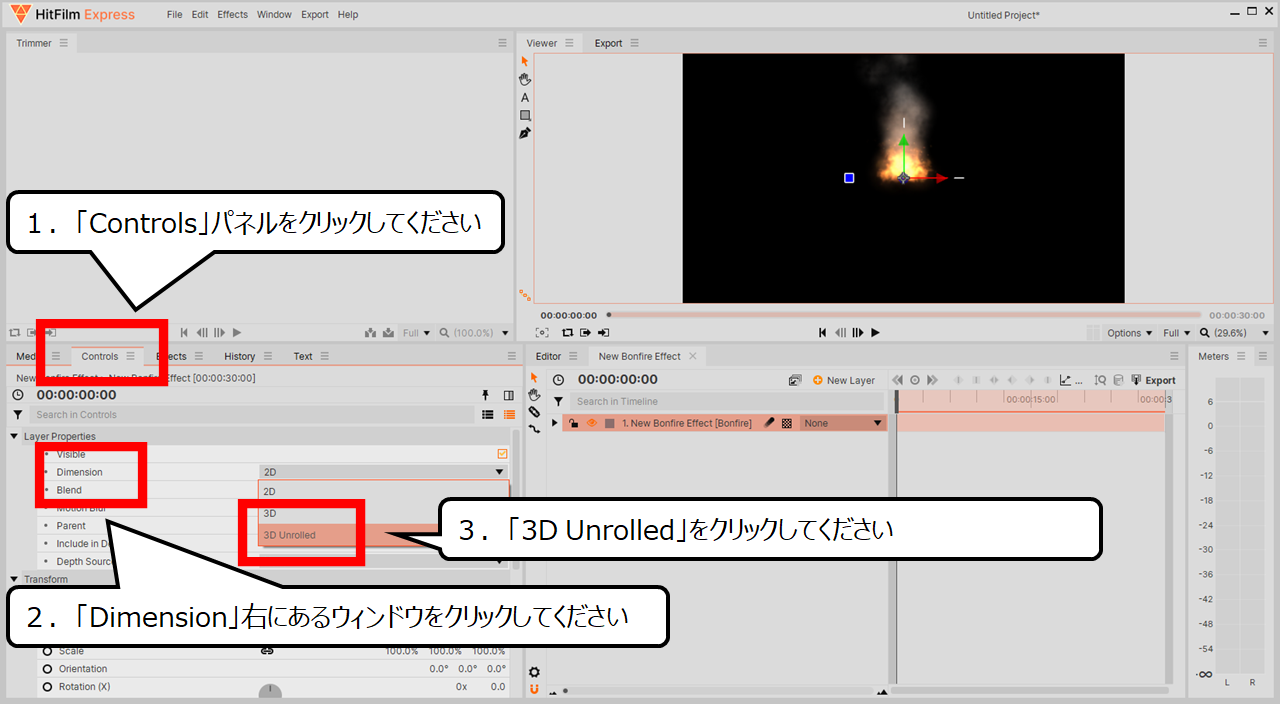Switch to Export tab beside Viewer
1280x704 pixels.
click(x=608, y=43)
